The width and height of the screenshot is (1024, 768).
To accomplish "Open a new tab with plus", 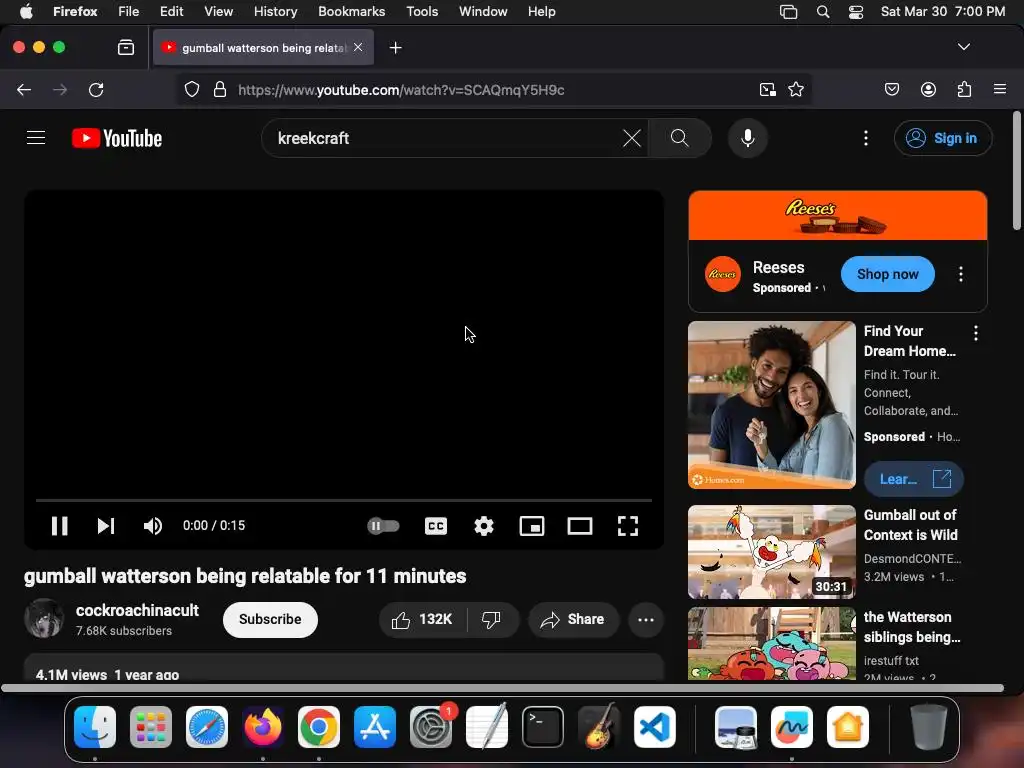I will tap(395, 48).
